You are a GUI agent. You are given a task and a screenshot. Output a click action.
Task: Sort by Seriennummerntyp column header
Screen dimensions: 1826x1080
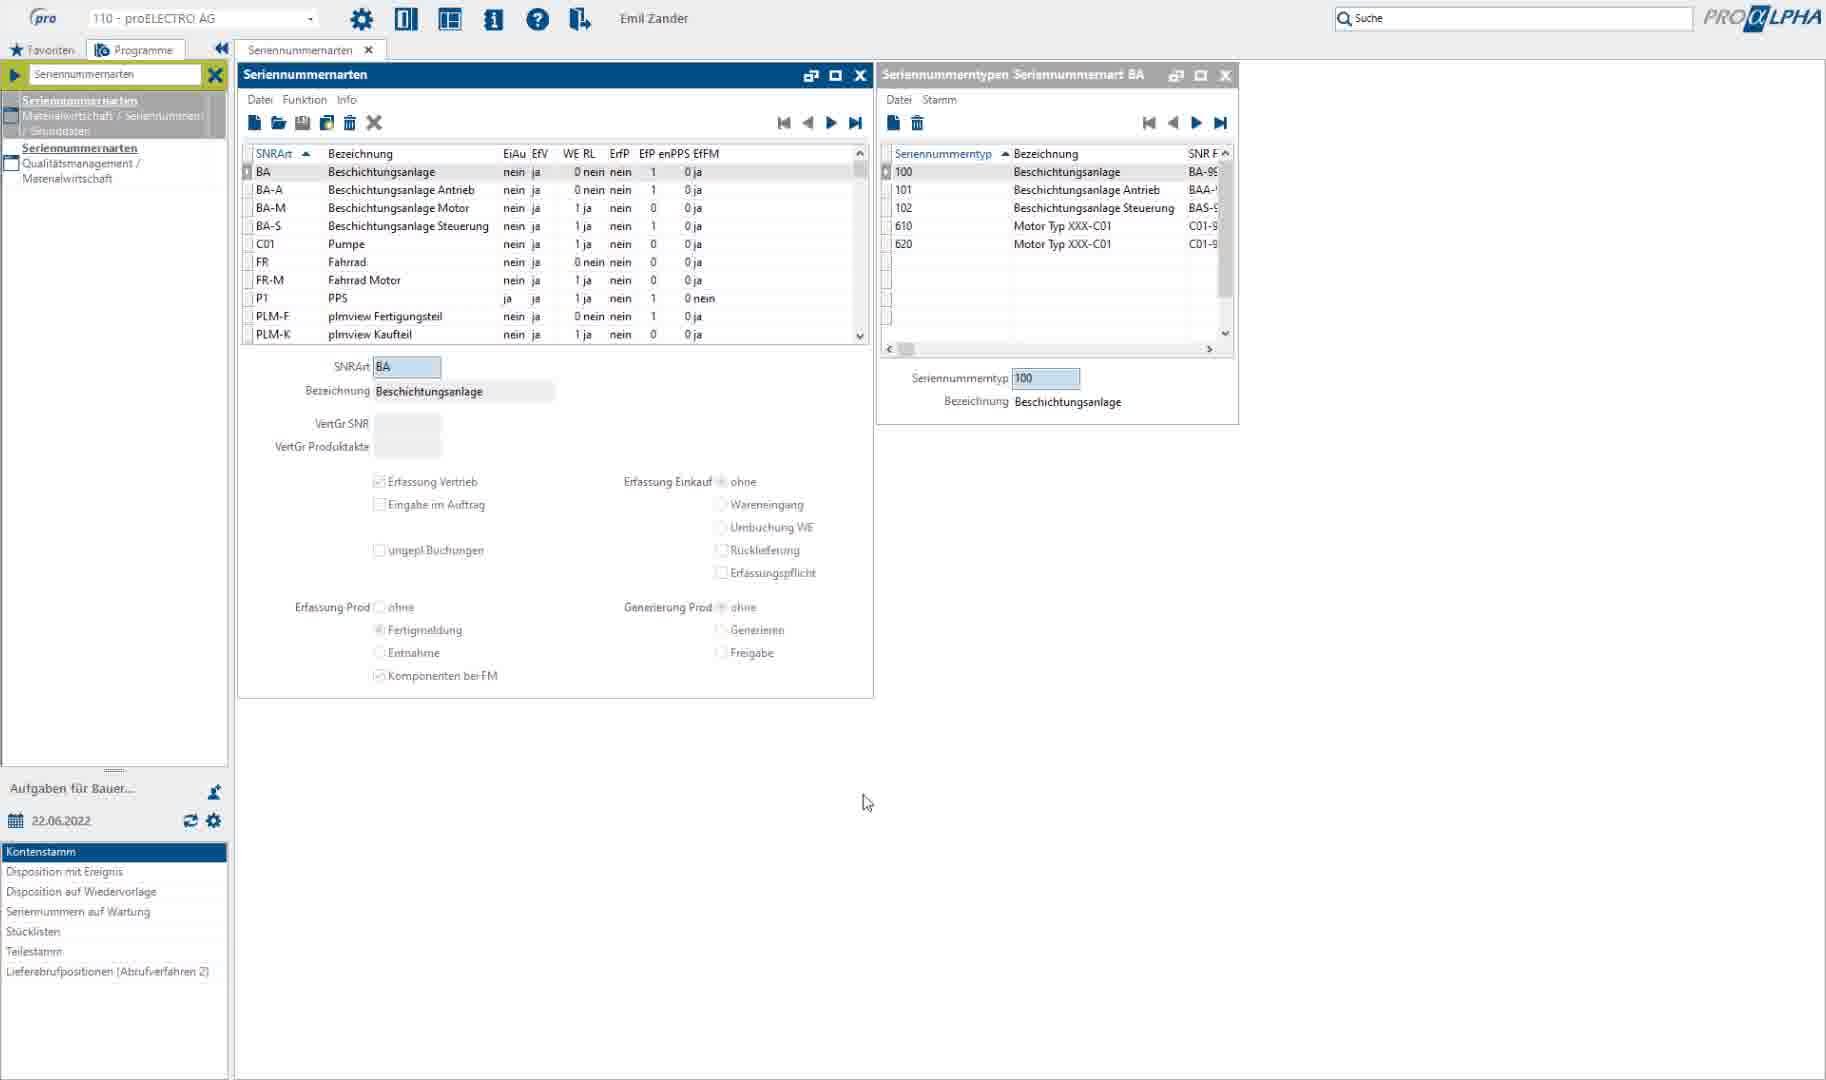(x=943, y=154)
